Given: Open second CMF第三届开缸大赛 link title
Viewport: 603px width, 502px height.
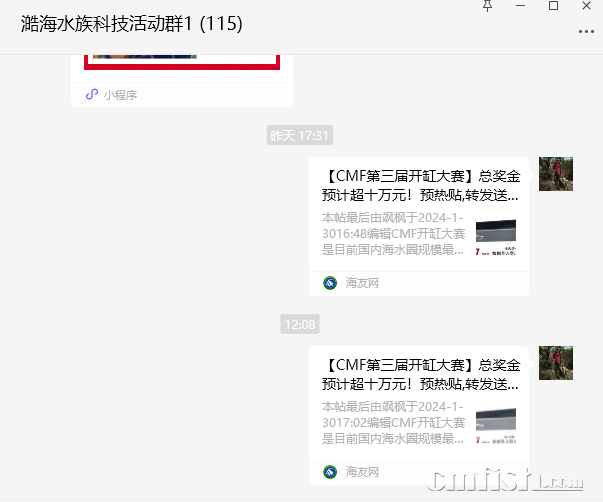Looking at the screenshot, I should (x=421, y=375).
